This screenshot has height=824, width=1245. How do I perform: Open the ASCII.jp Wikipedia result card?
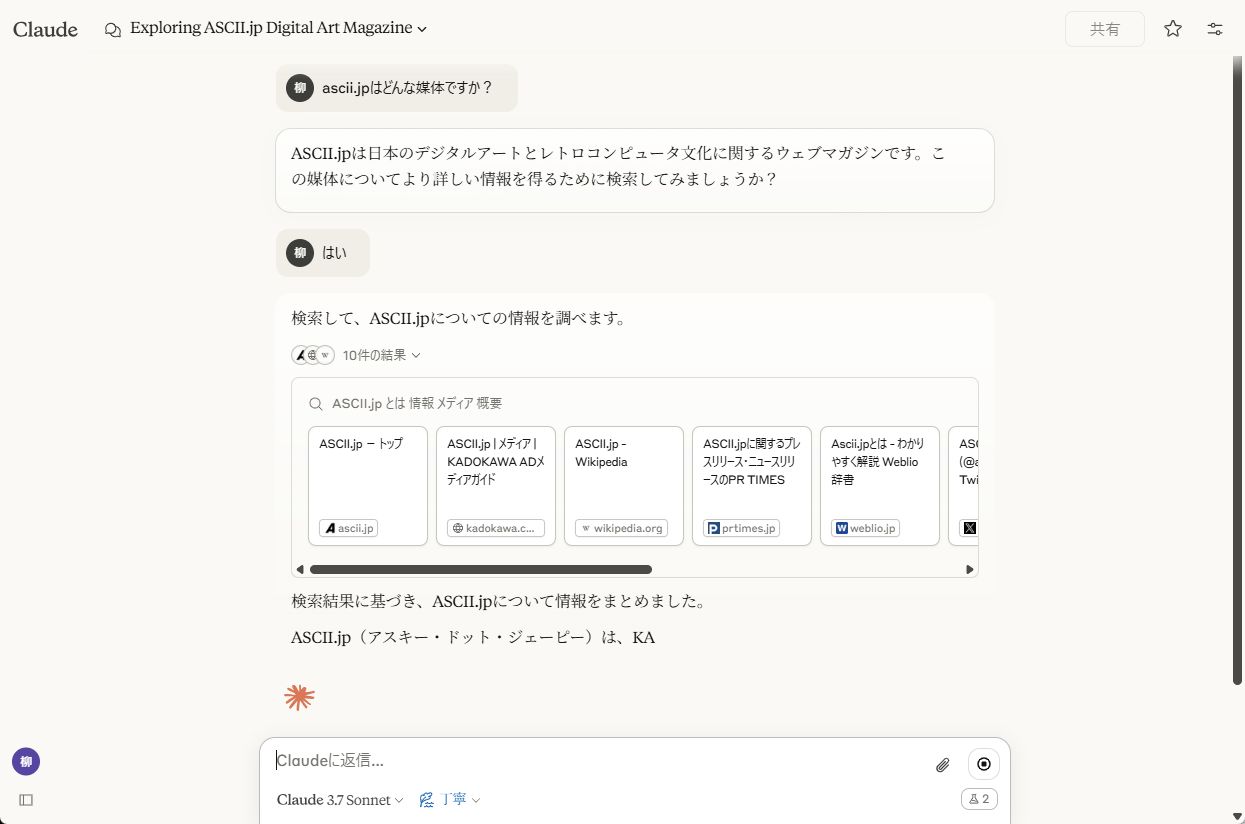coord(624,486)
